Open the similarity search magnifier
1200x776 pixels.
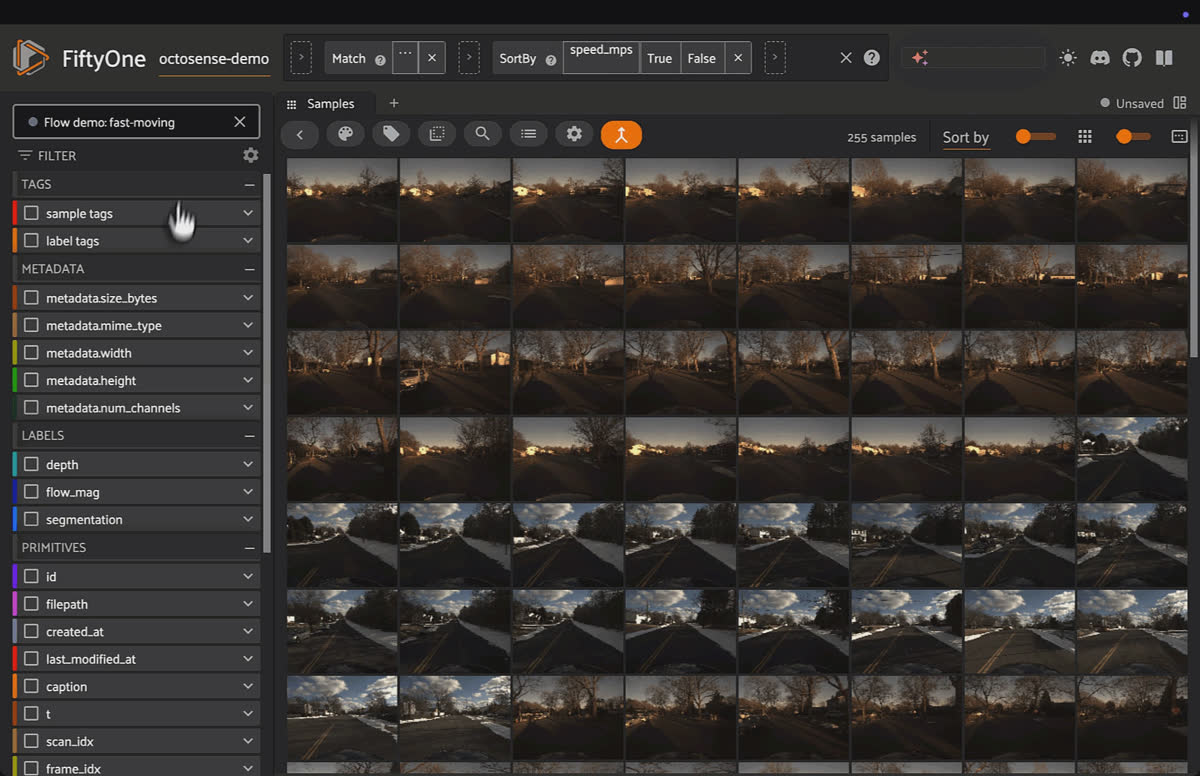[482, 134]
